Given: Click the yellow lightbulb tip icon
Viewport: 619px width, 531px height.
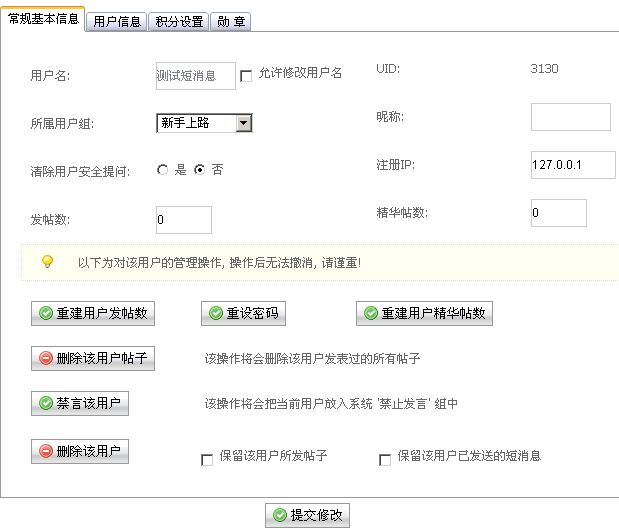Looking at the screenshot, I should tap(47, 262).
